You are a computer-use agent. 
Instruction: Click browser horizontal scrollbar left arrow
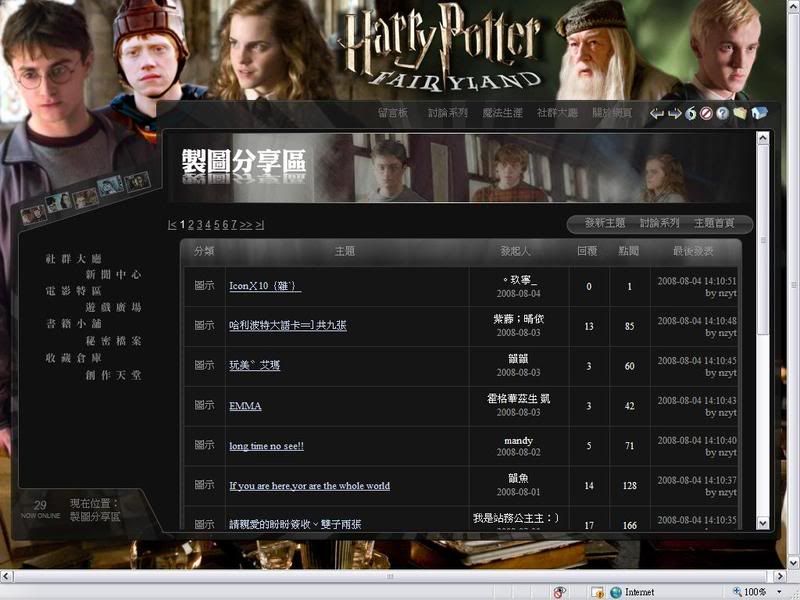(x=7, y=577)
